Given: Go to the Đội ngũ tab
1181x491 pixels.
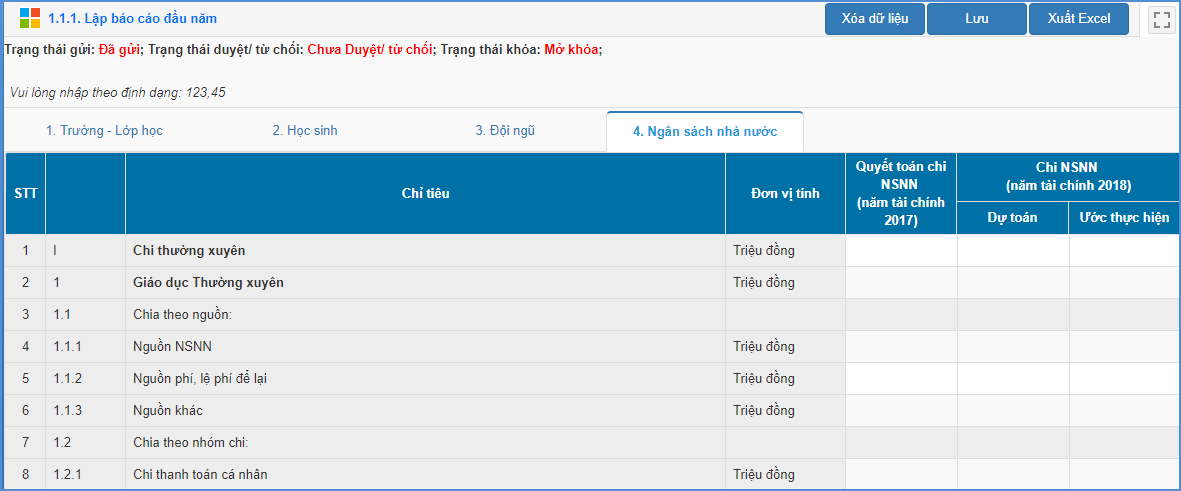Looking at the screenshot, I should tap(505, 131).
